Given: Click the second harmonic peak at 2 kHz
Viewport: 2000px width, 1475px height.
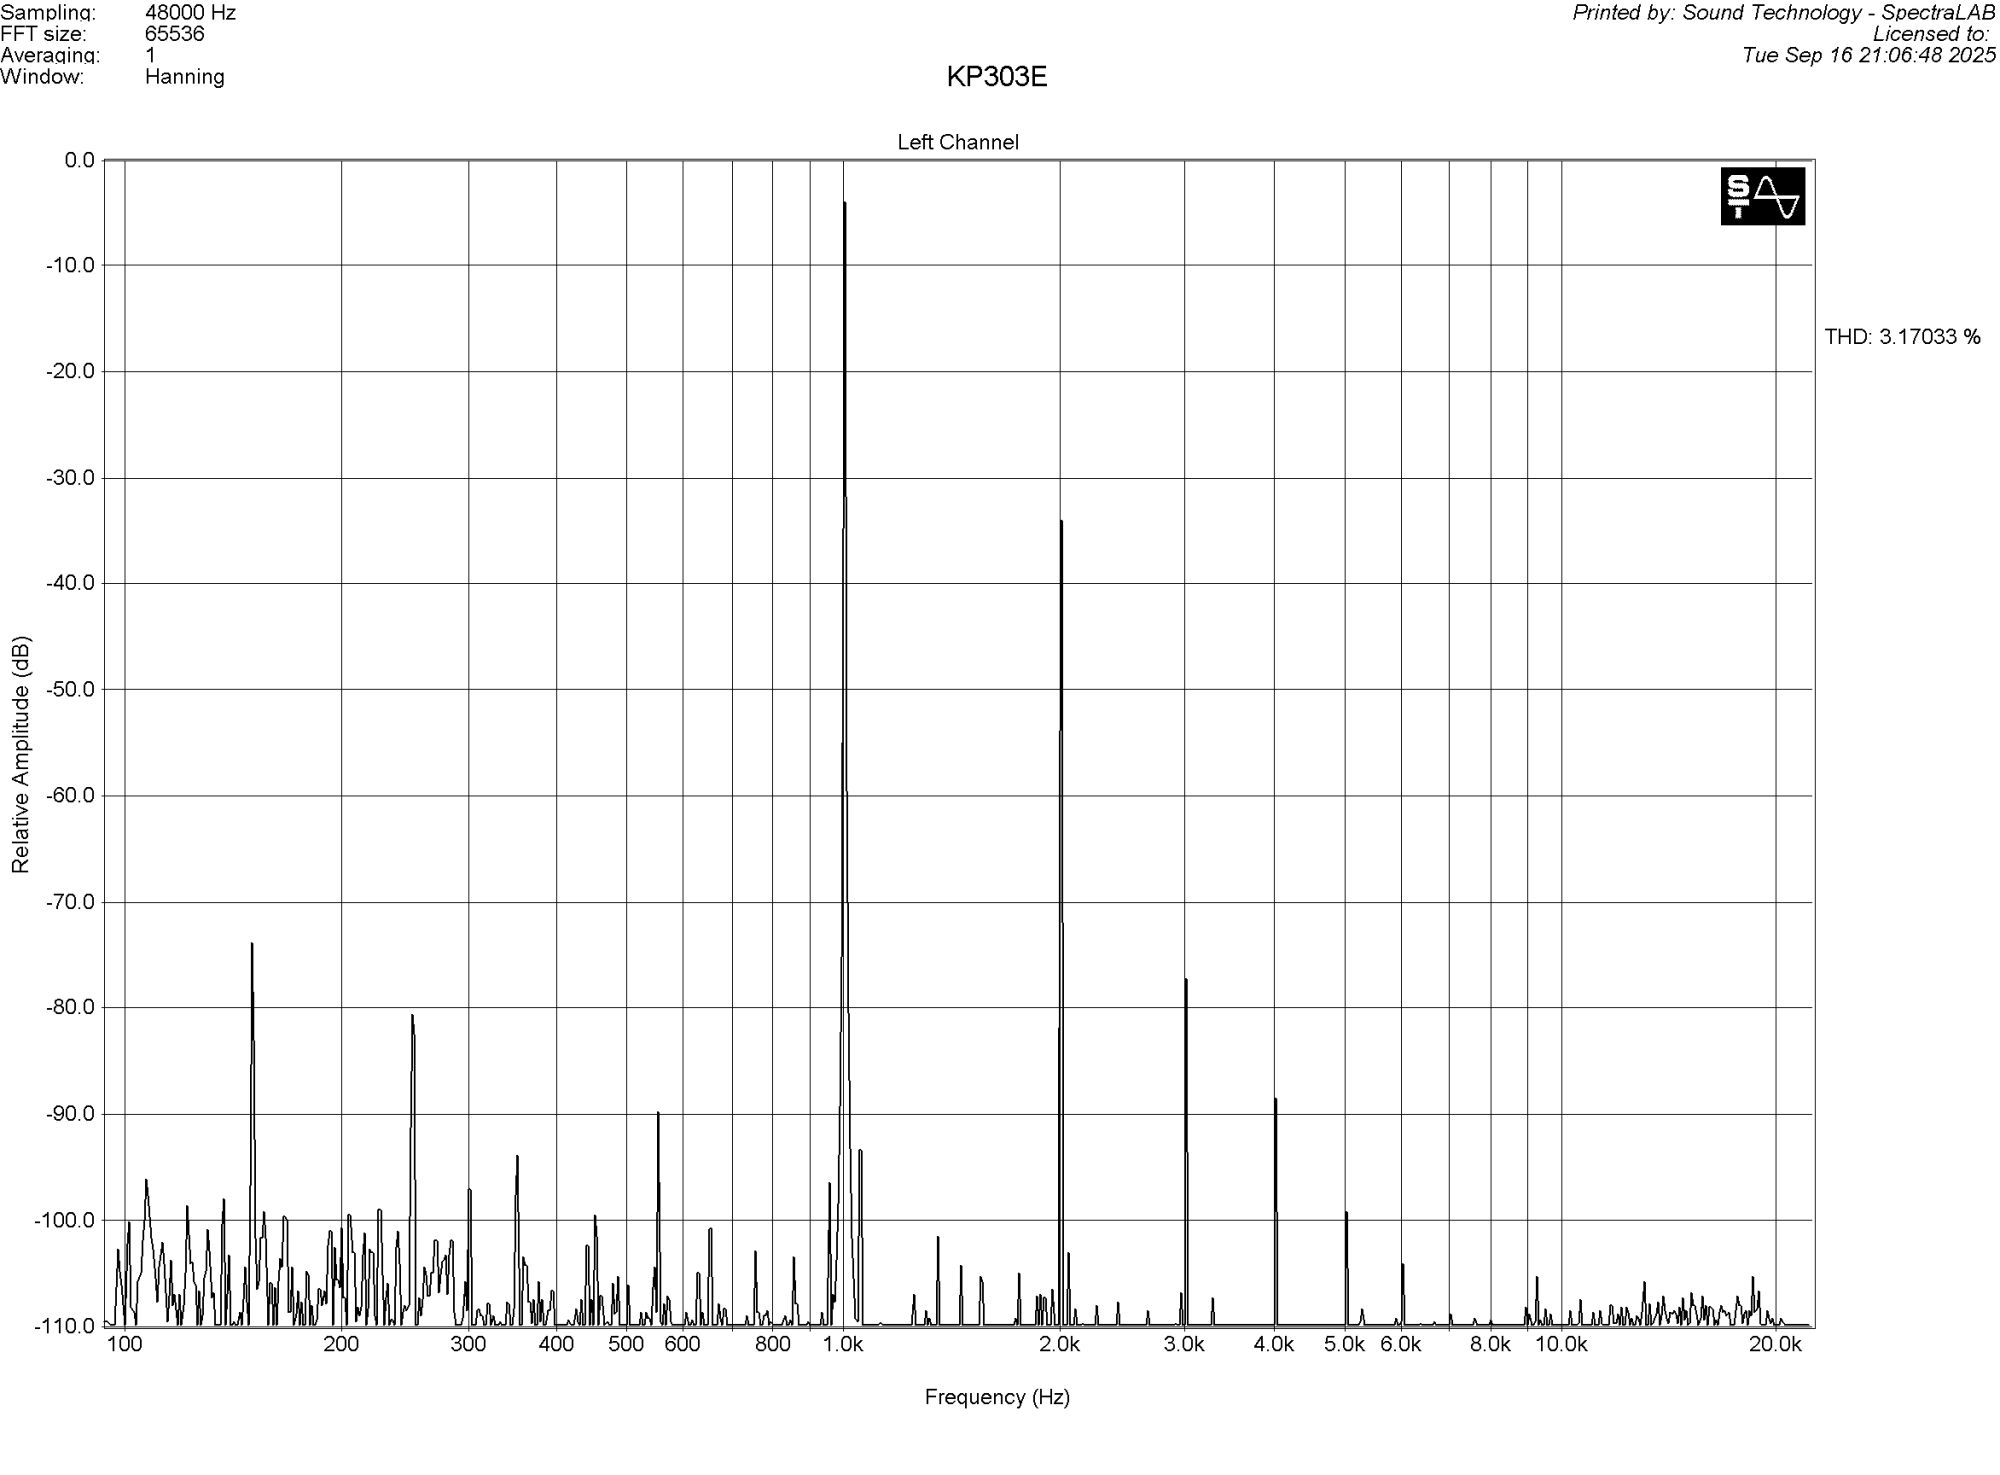Looking at the screenshot, I should click(x=1061, y=522).
